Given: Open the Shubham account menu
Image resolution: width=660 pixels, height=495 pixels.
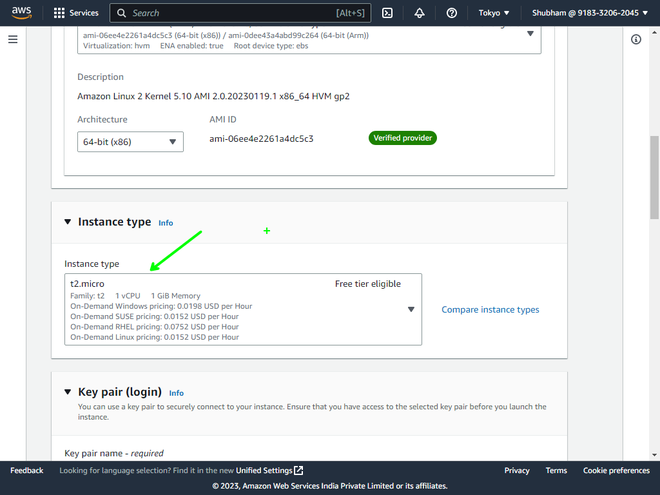Looking at the screenshot, I should coord(590,13).
